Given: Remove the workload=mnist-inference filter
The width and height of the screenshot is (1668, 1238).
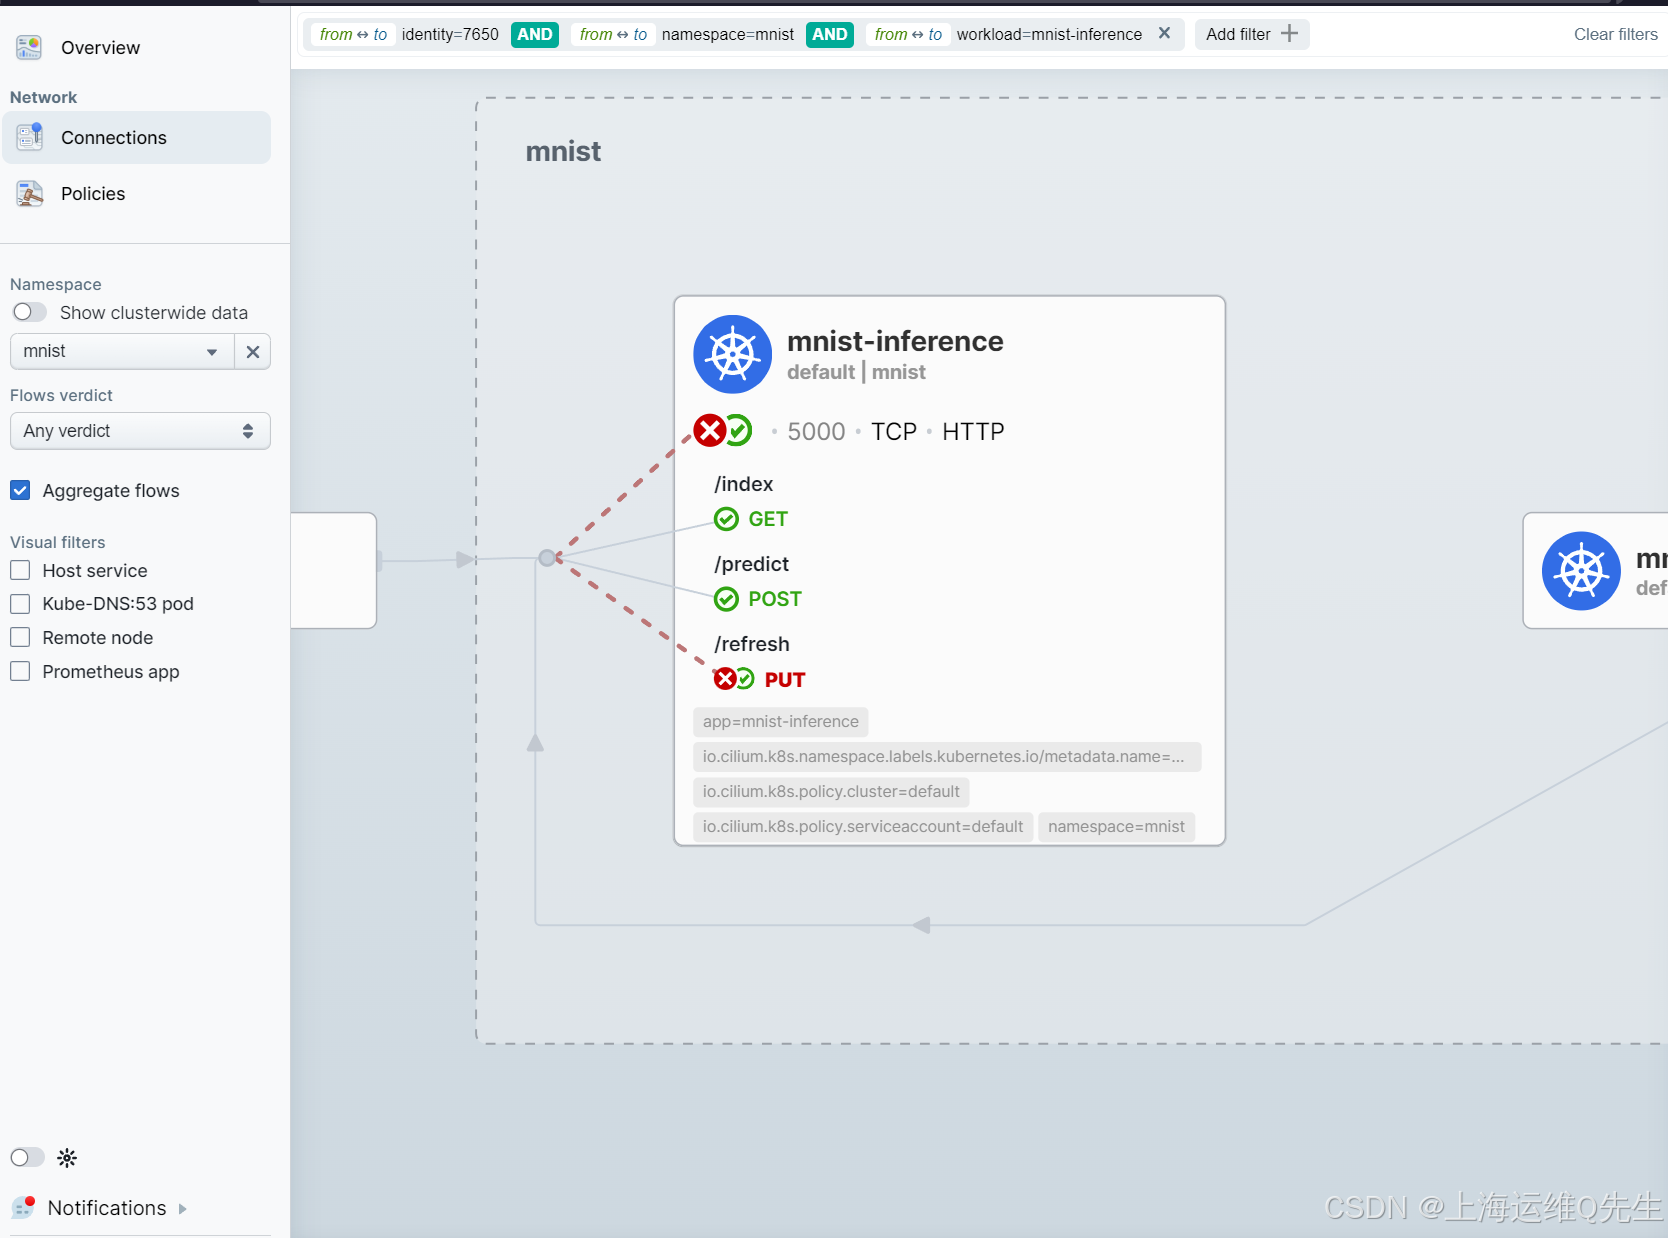Looking at the screenshot, I should pos(1164,33).
